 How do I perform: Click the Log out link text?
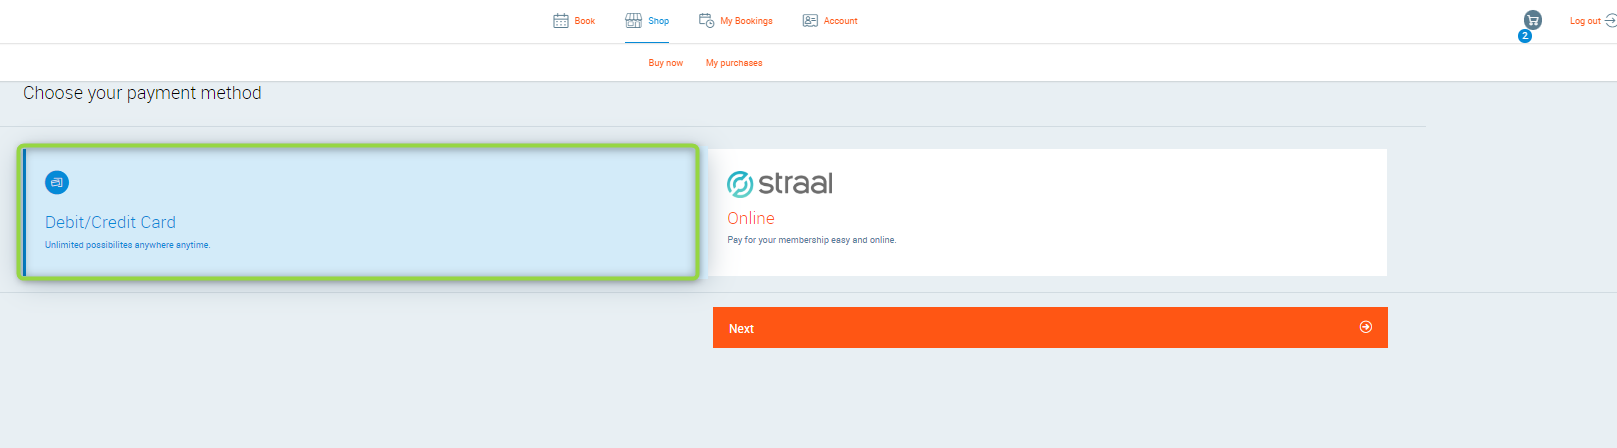[x=1584, y=21]
